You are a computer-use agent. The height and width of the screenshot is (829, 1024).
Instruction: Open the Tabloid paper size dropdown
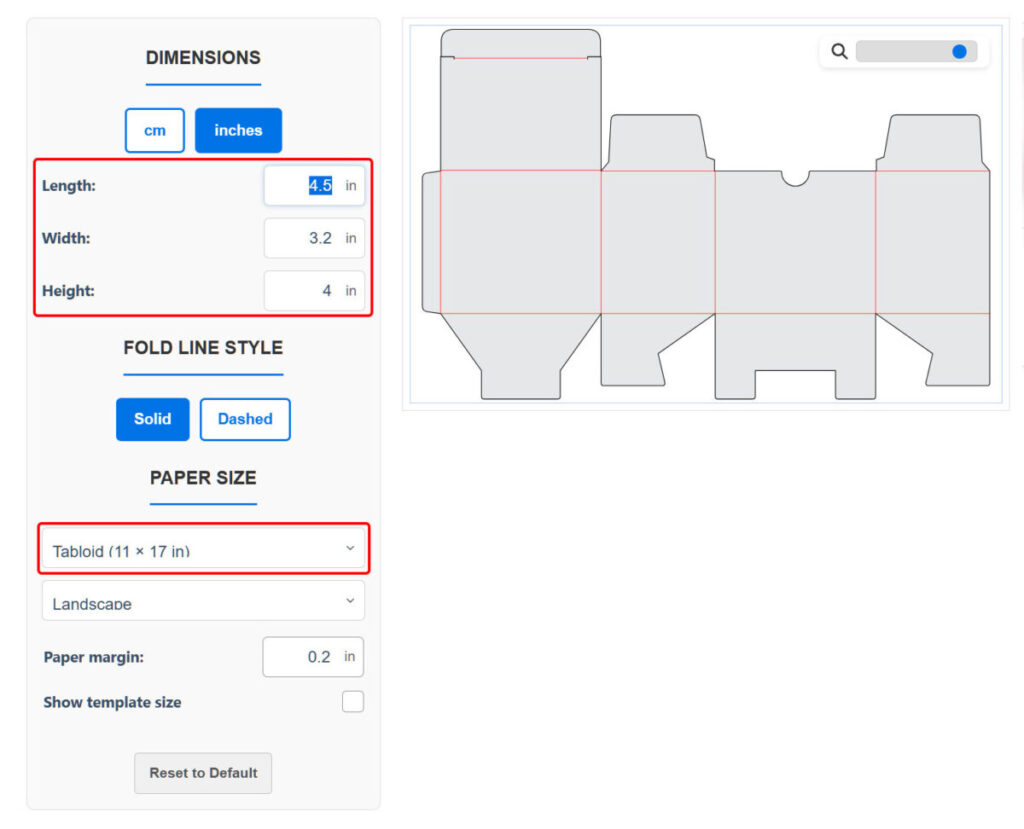[203, 549]
